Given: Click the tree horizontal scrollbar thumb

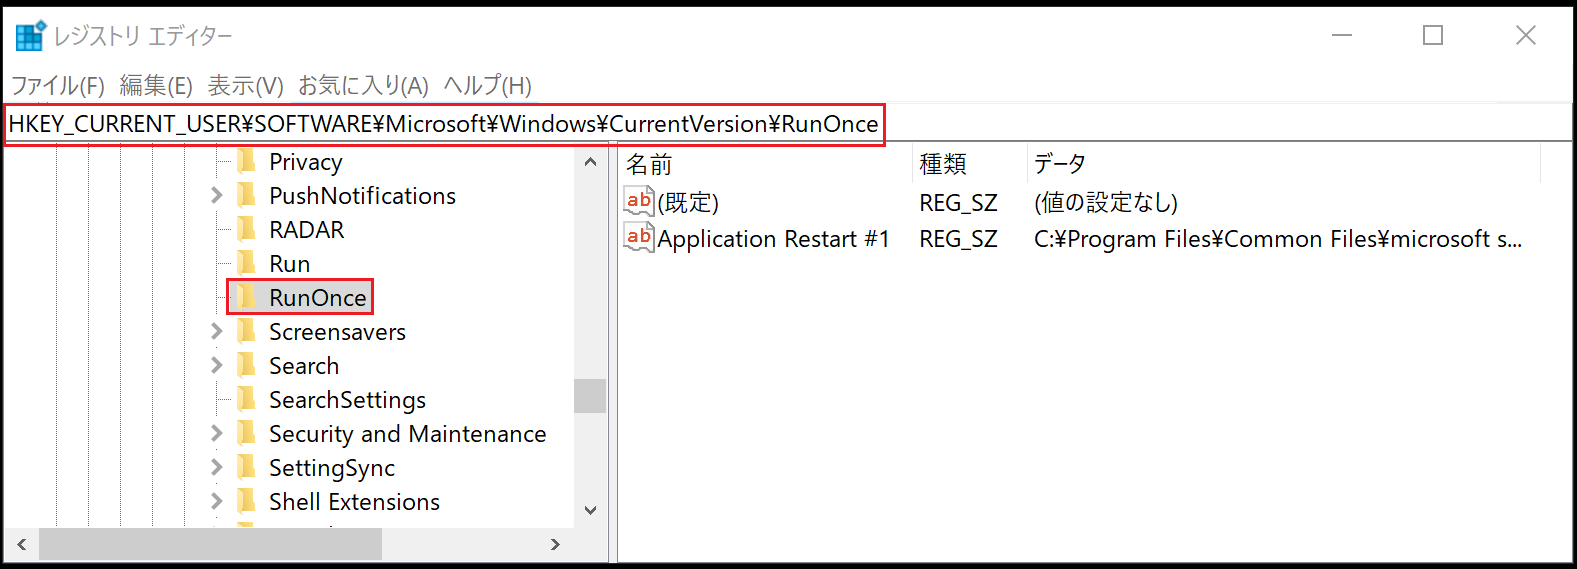Looking at the screenshot, I should (x=210, y=544).
